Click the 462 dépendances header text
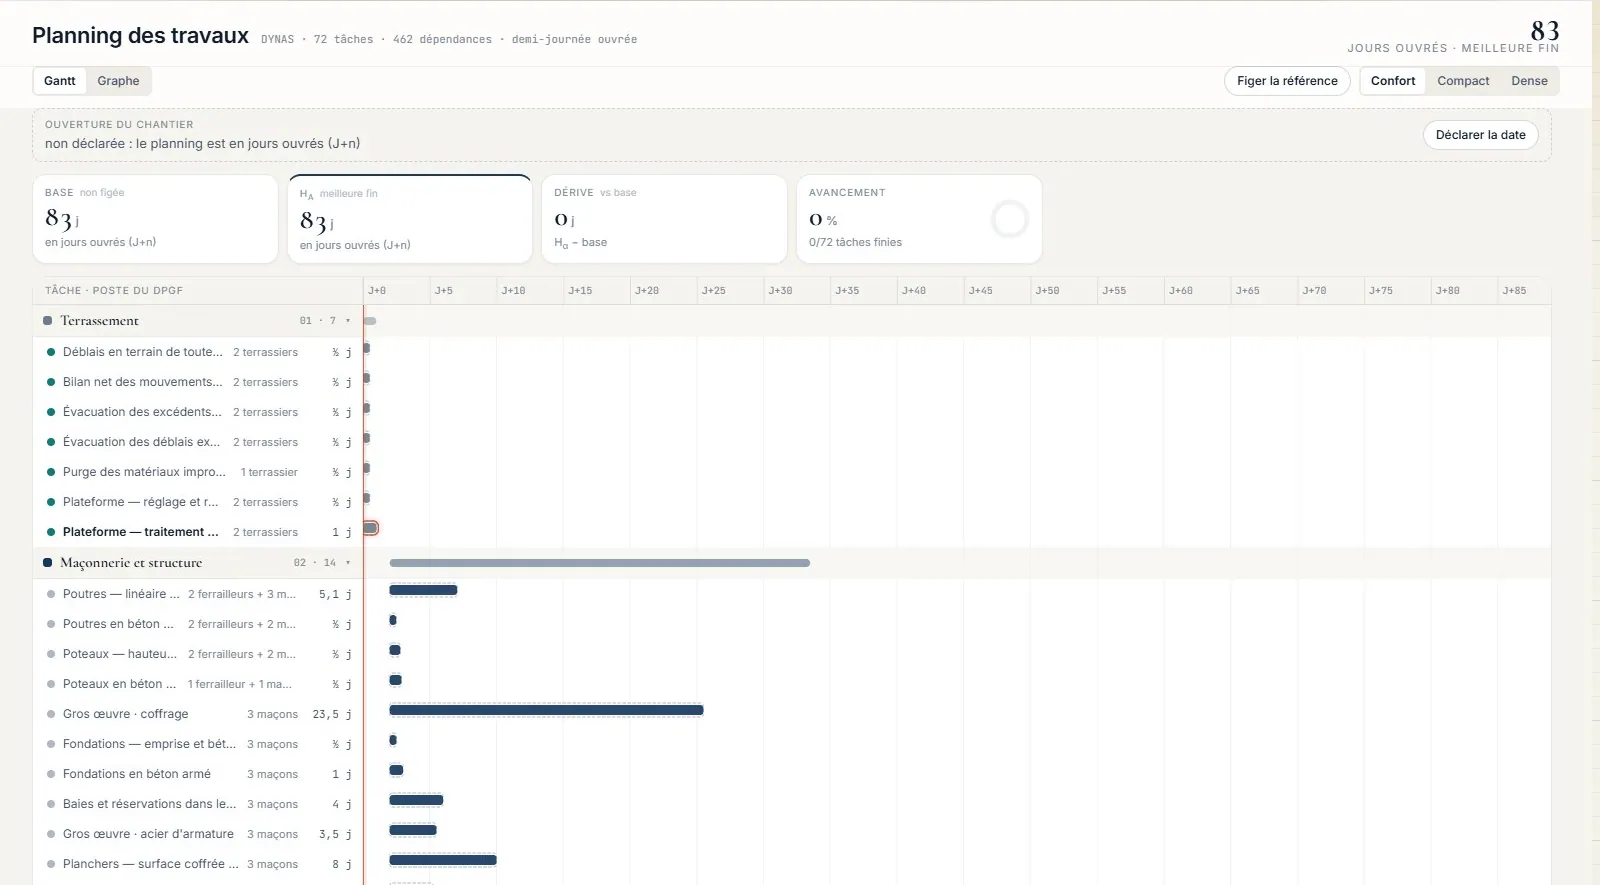The width and height of the screenshot is (1600, 885). click(442, 40)
